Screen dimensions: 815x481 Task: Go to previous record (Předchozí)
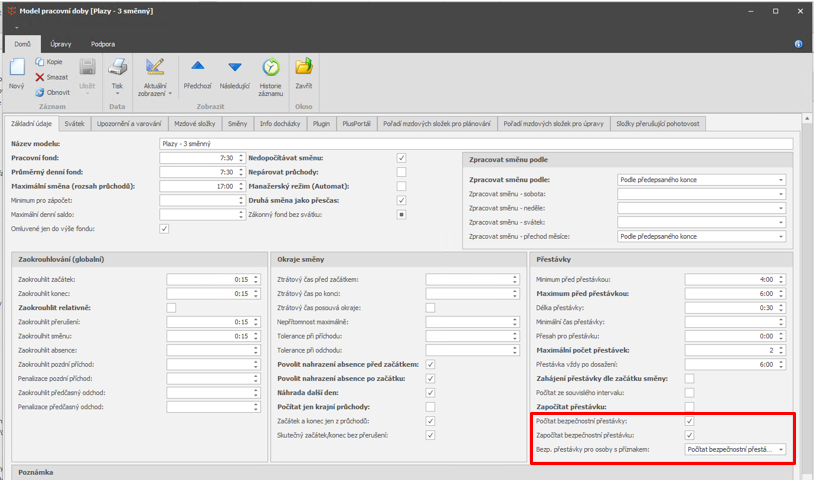click(198, 74)
